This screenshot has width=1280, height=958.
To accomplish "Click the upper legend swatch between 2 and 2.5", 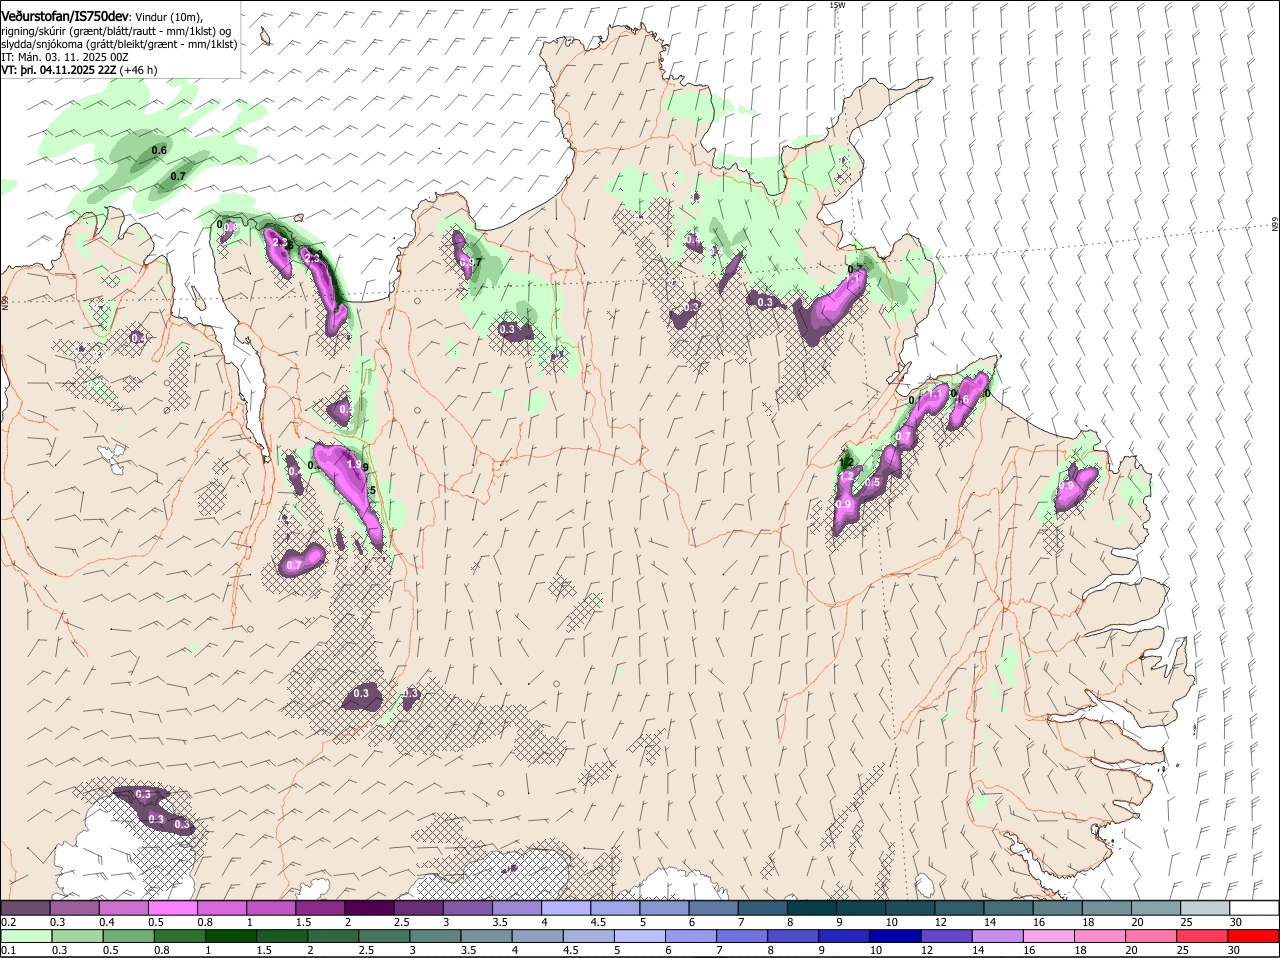I will 369,907.
